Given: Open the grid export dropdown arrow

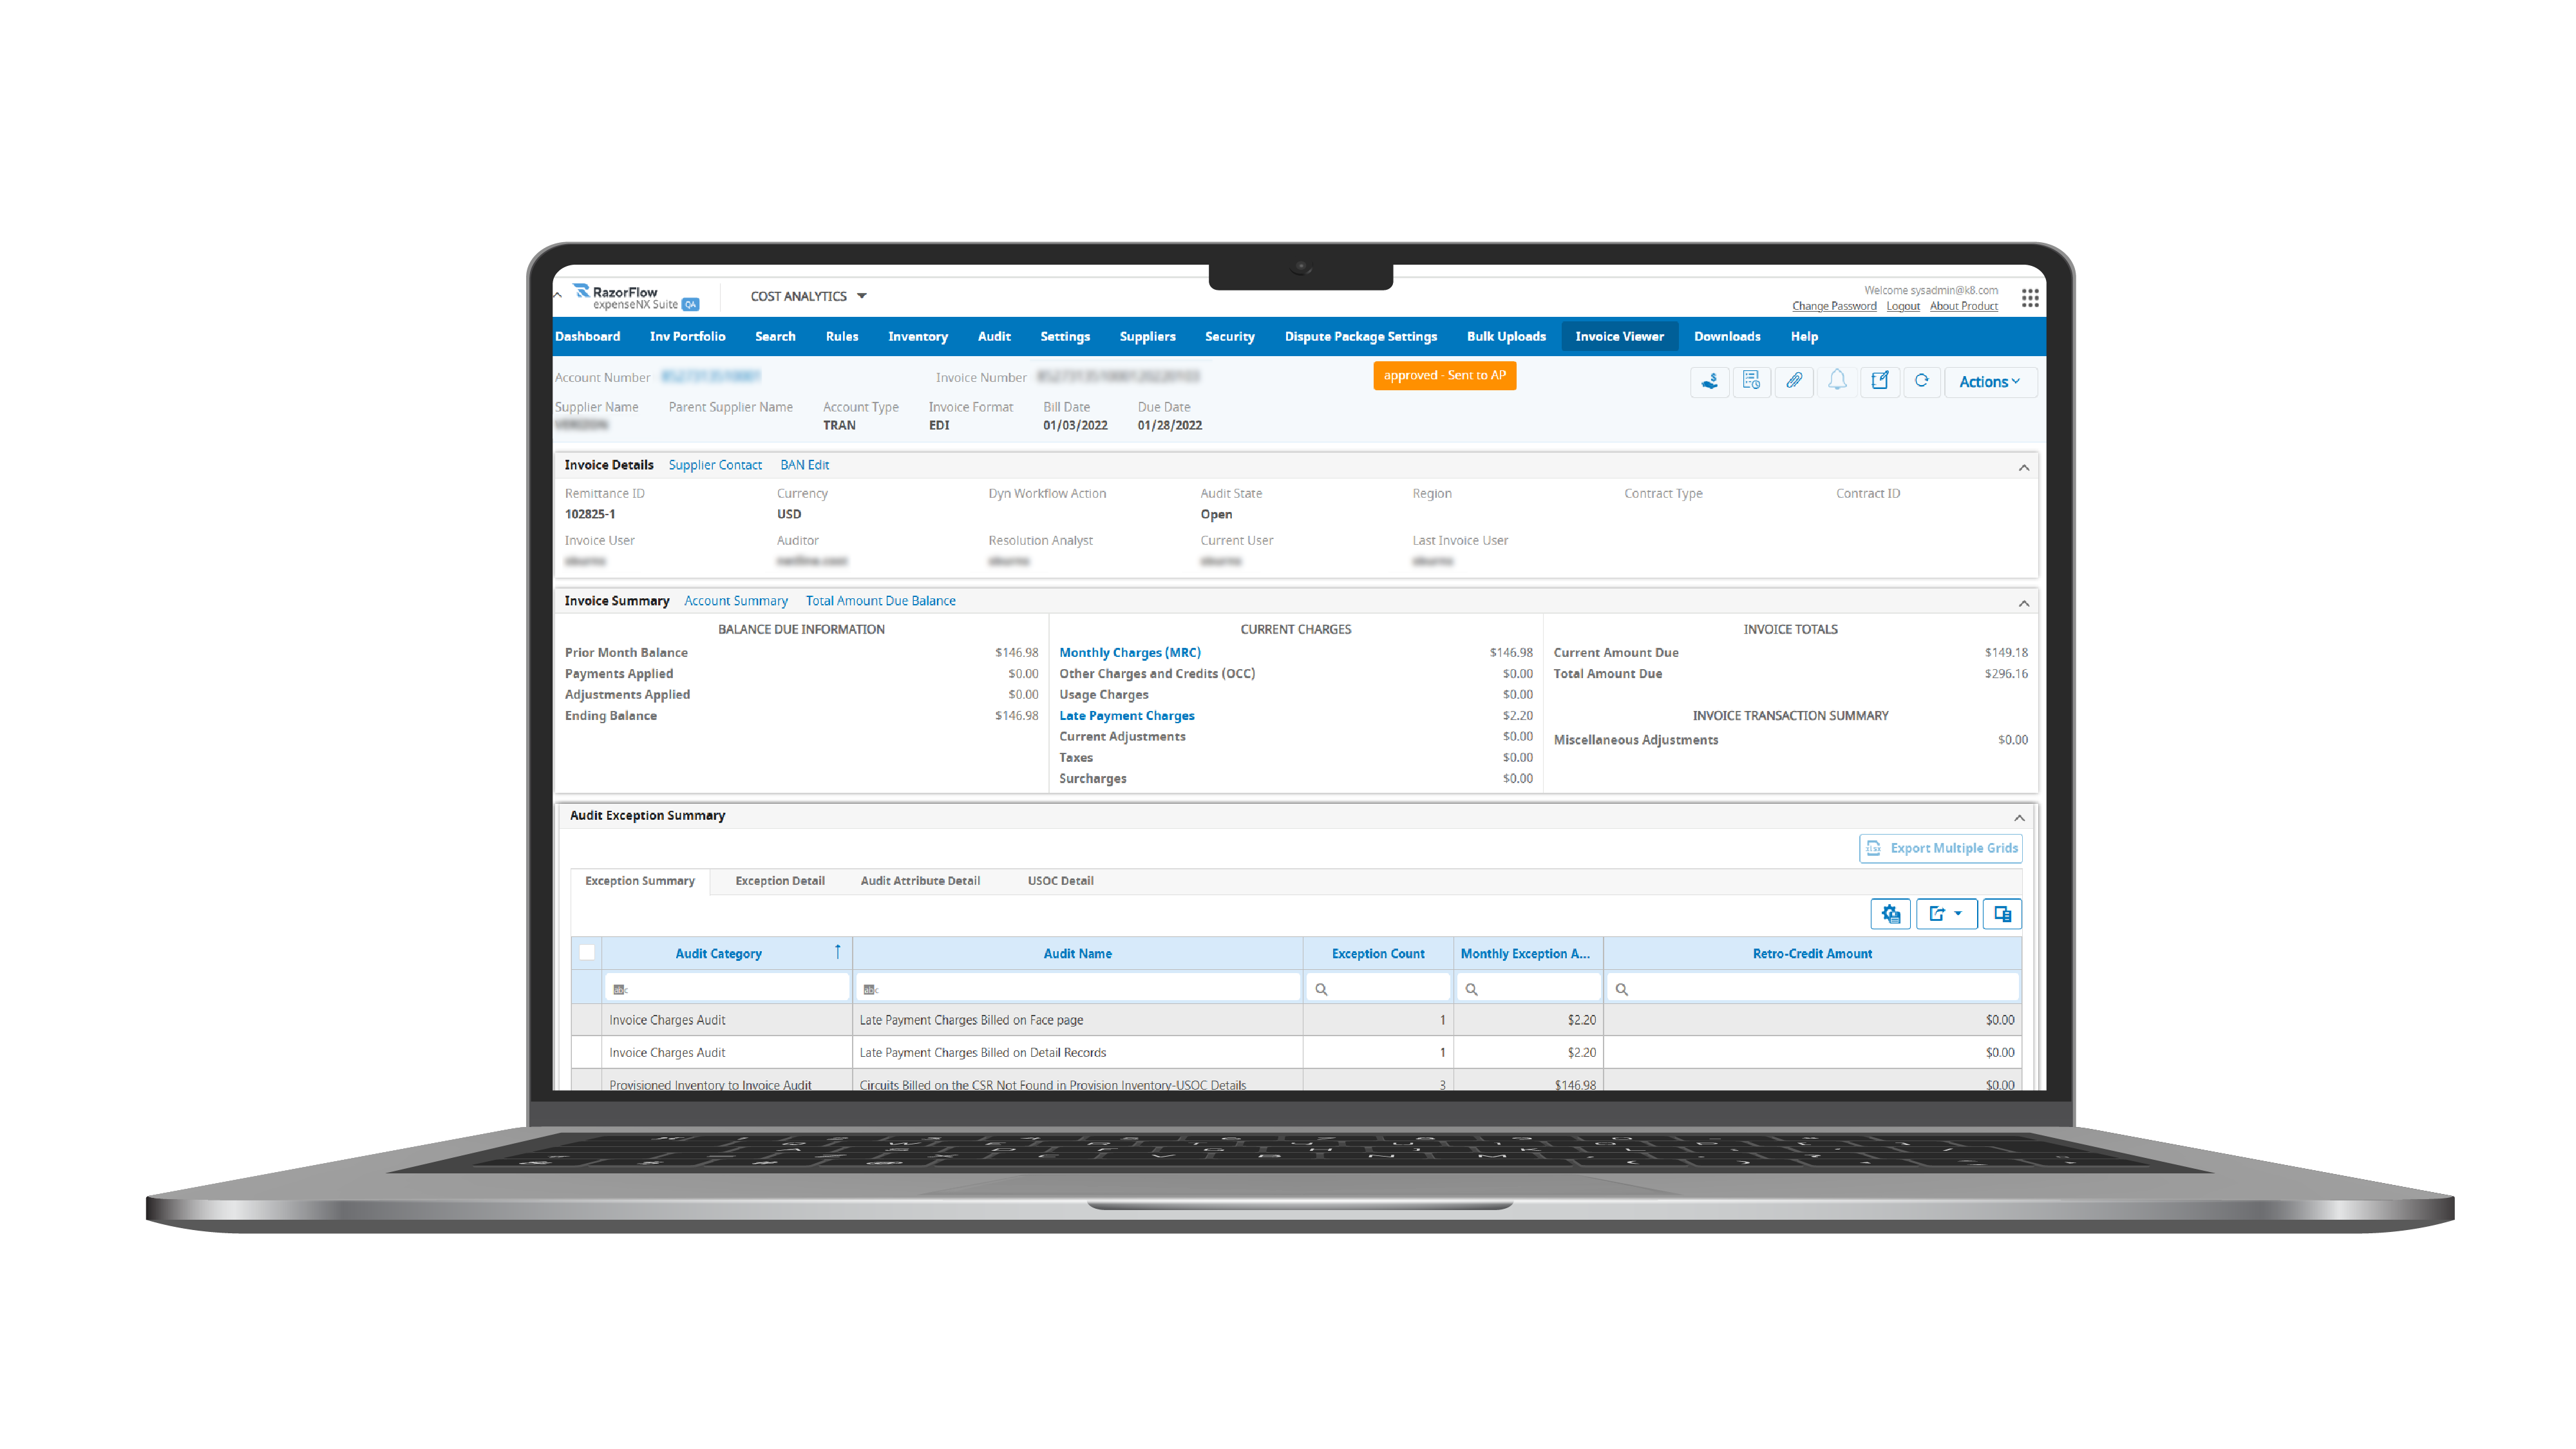Looking at the screenshot, I should click(x=1958, y=913).
